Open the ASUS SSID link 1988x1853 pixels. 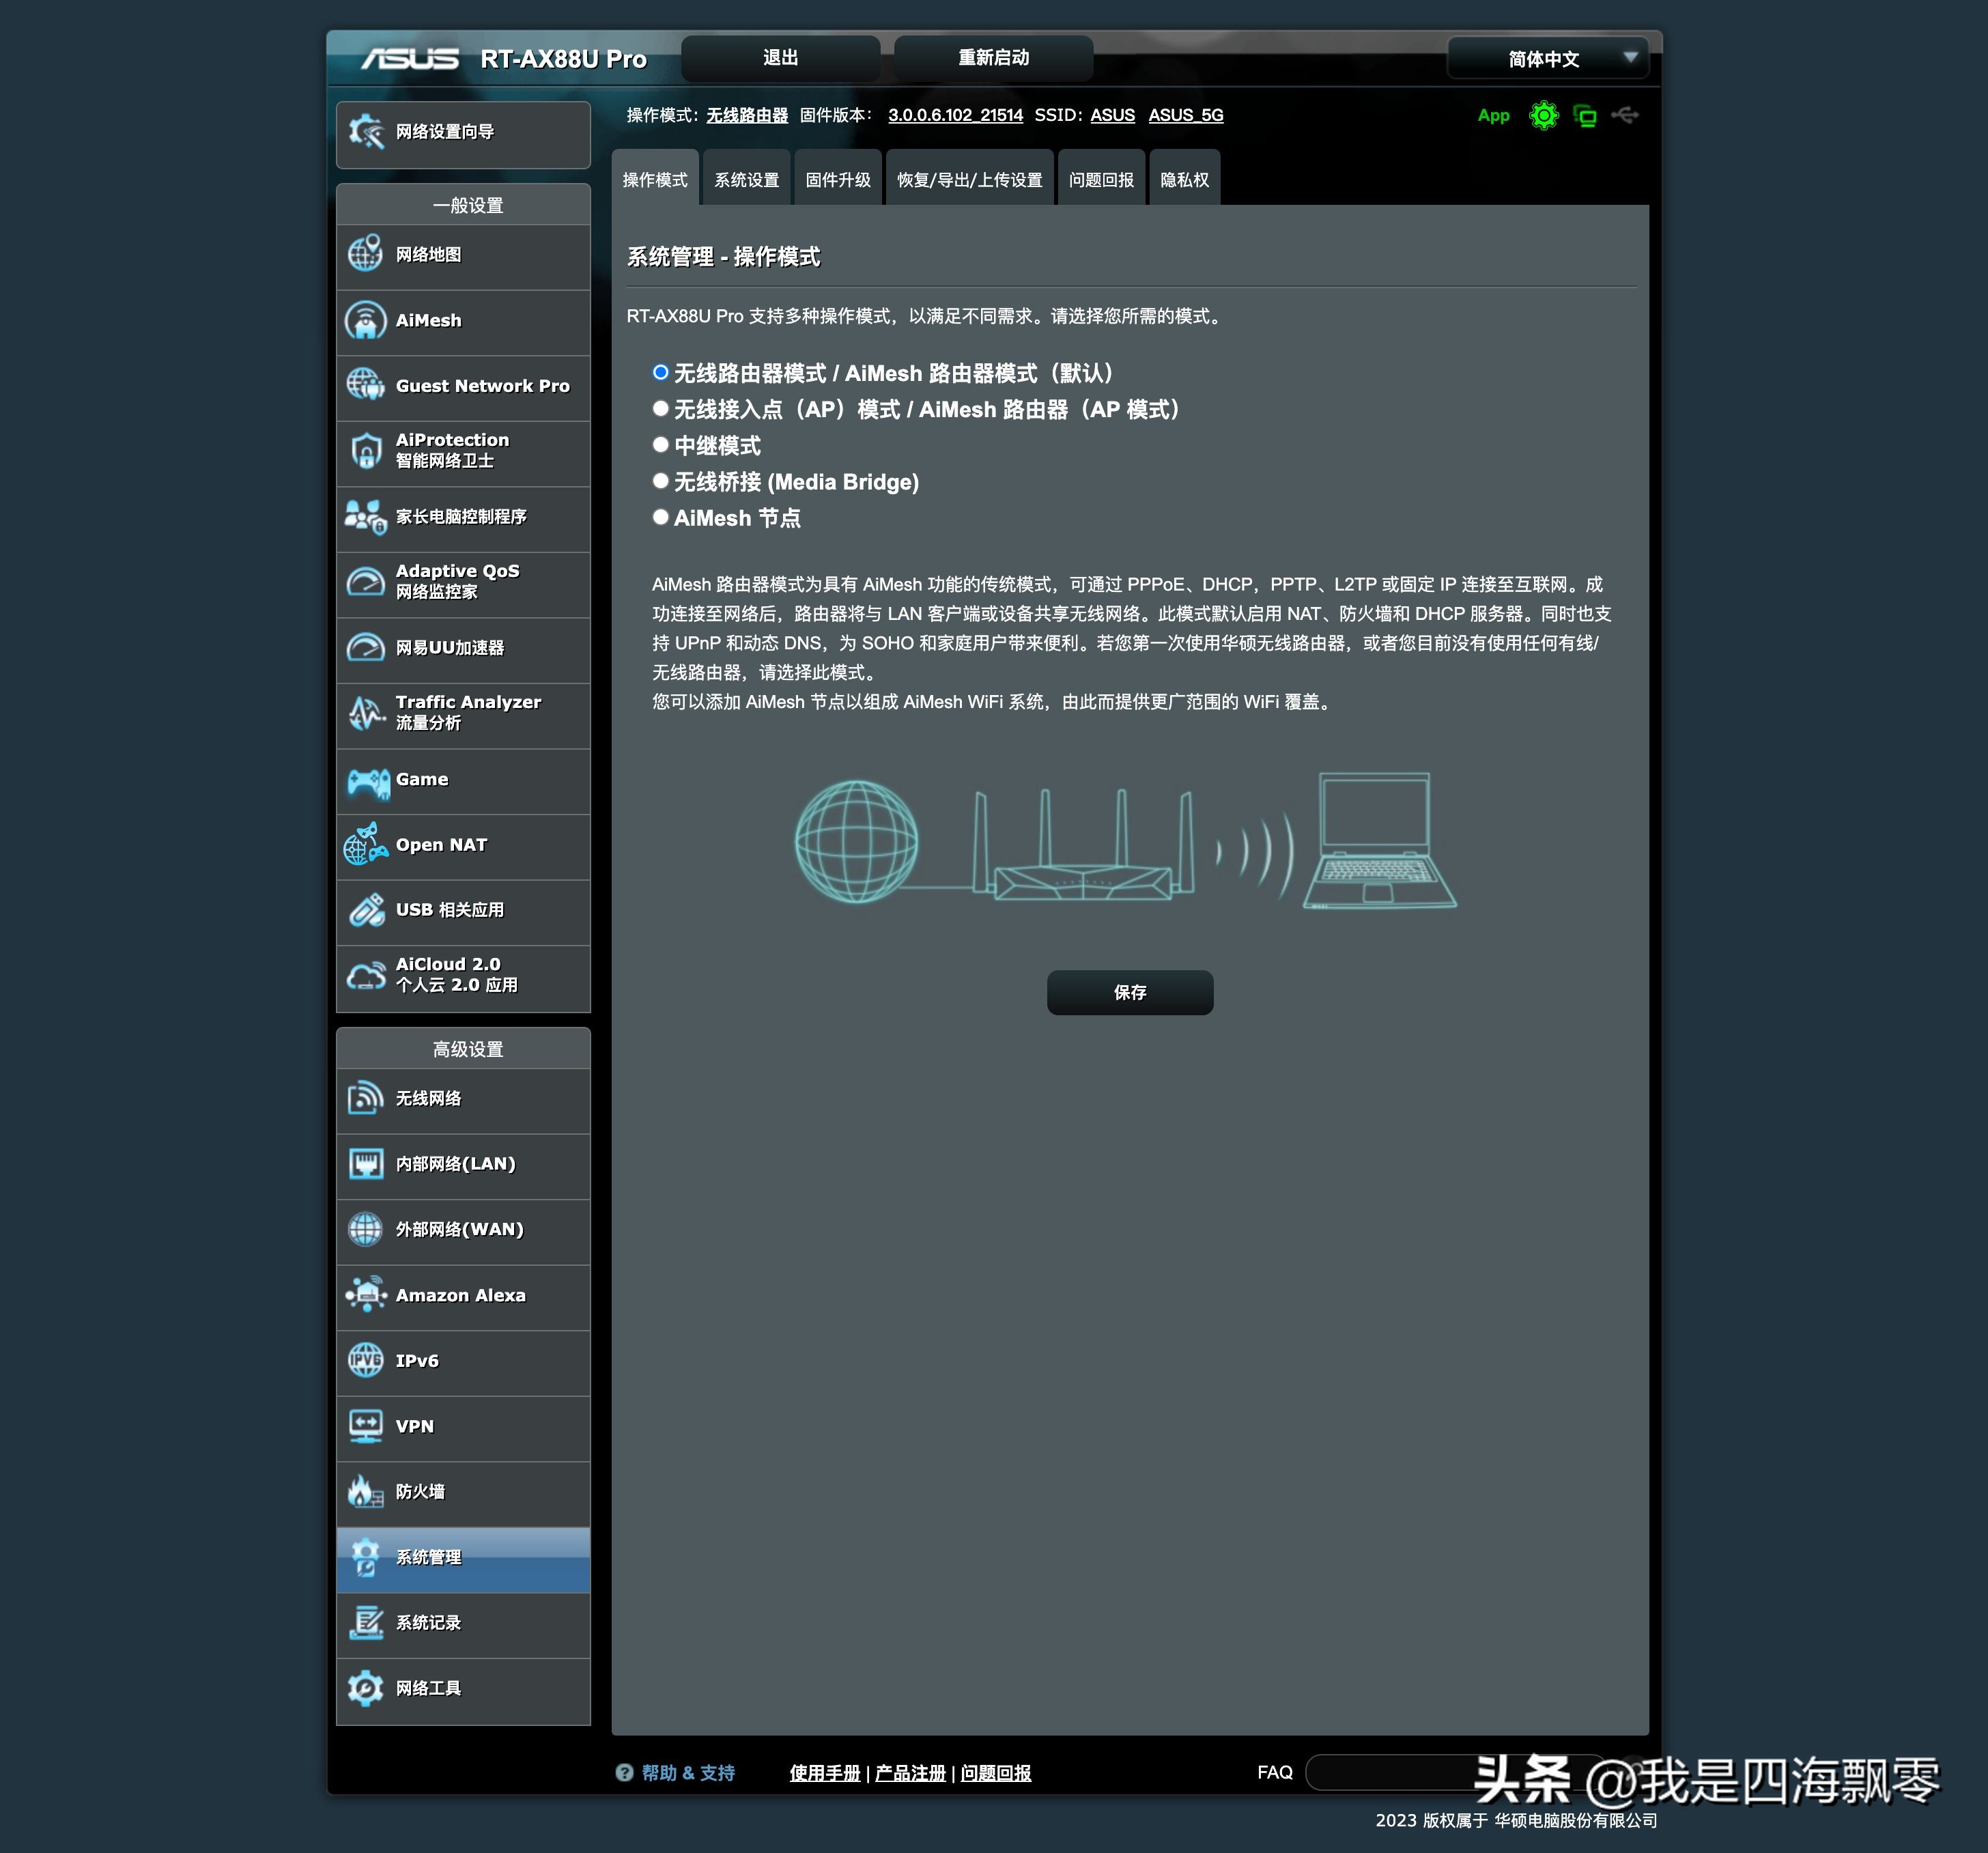pos(1113,115)
